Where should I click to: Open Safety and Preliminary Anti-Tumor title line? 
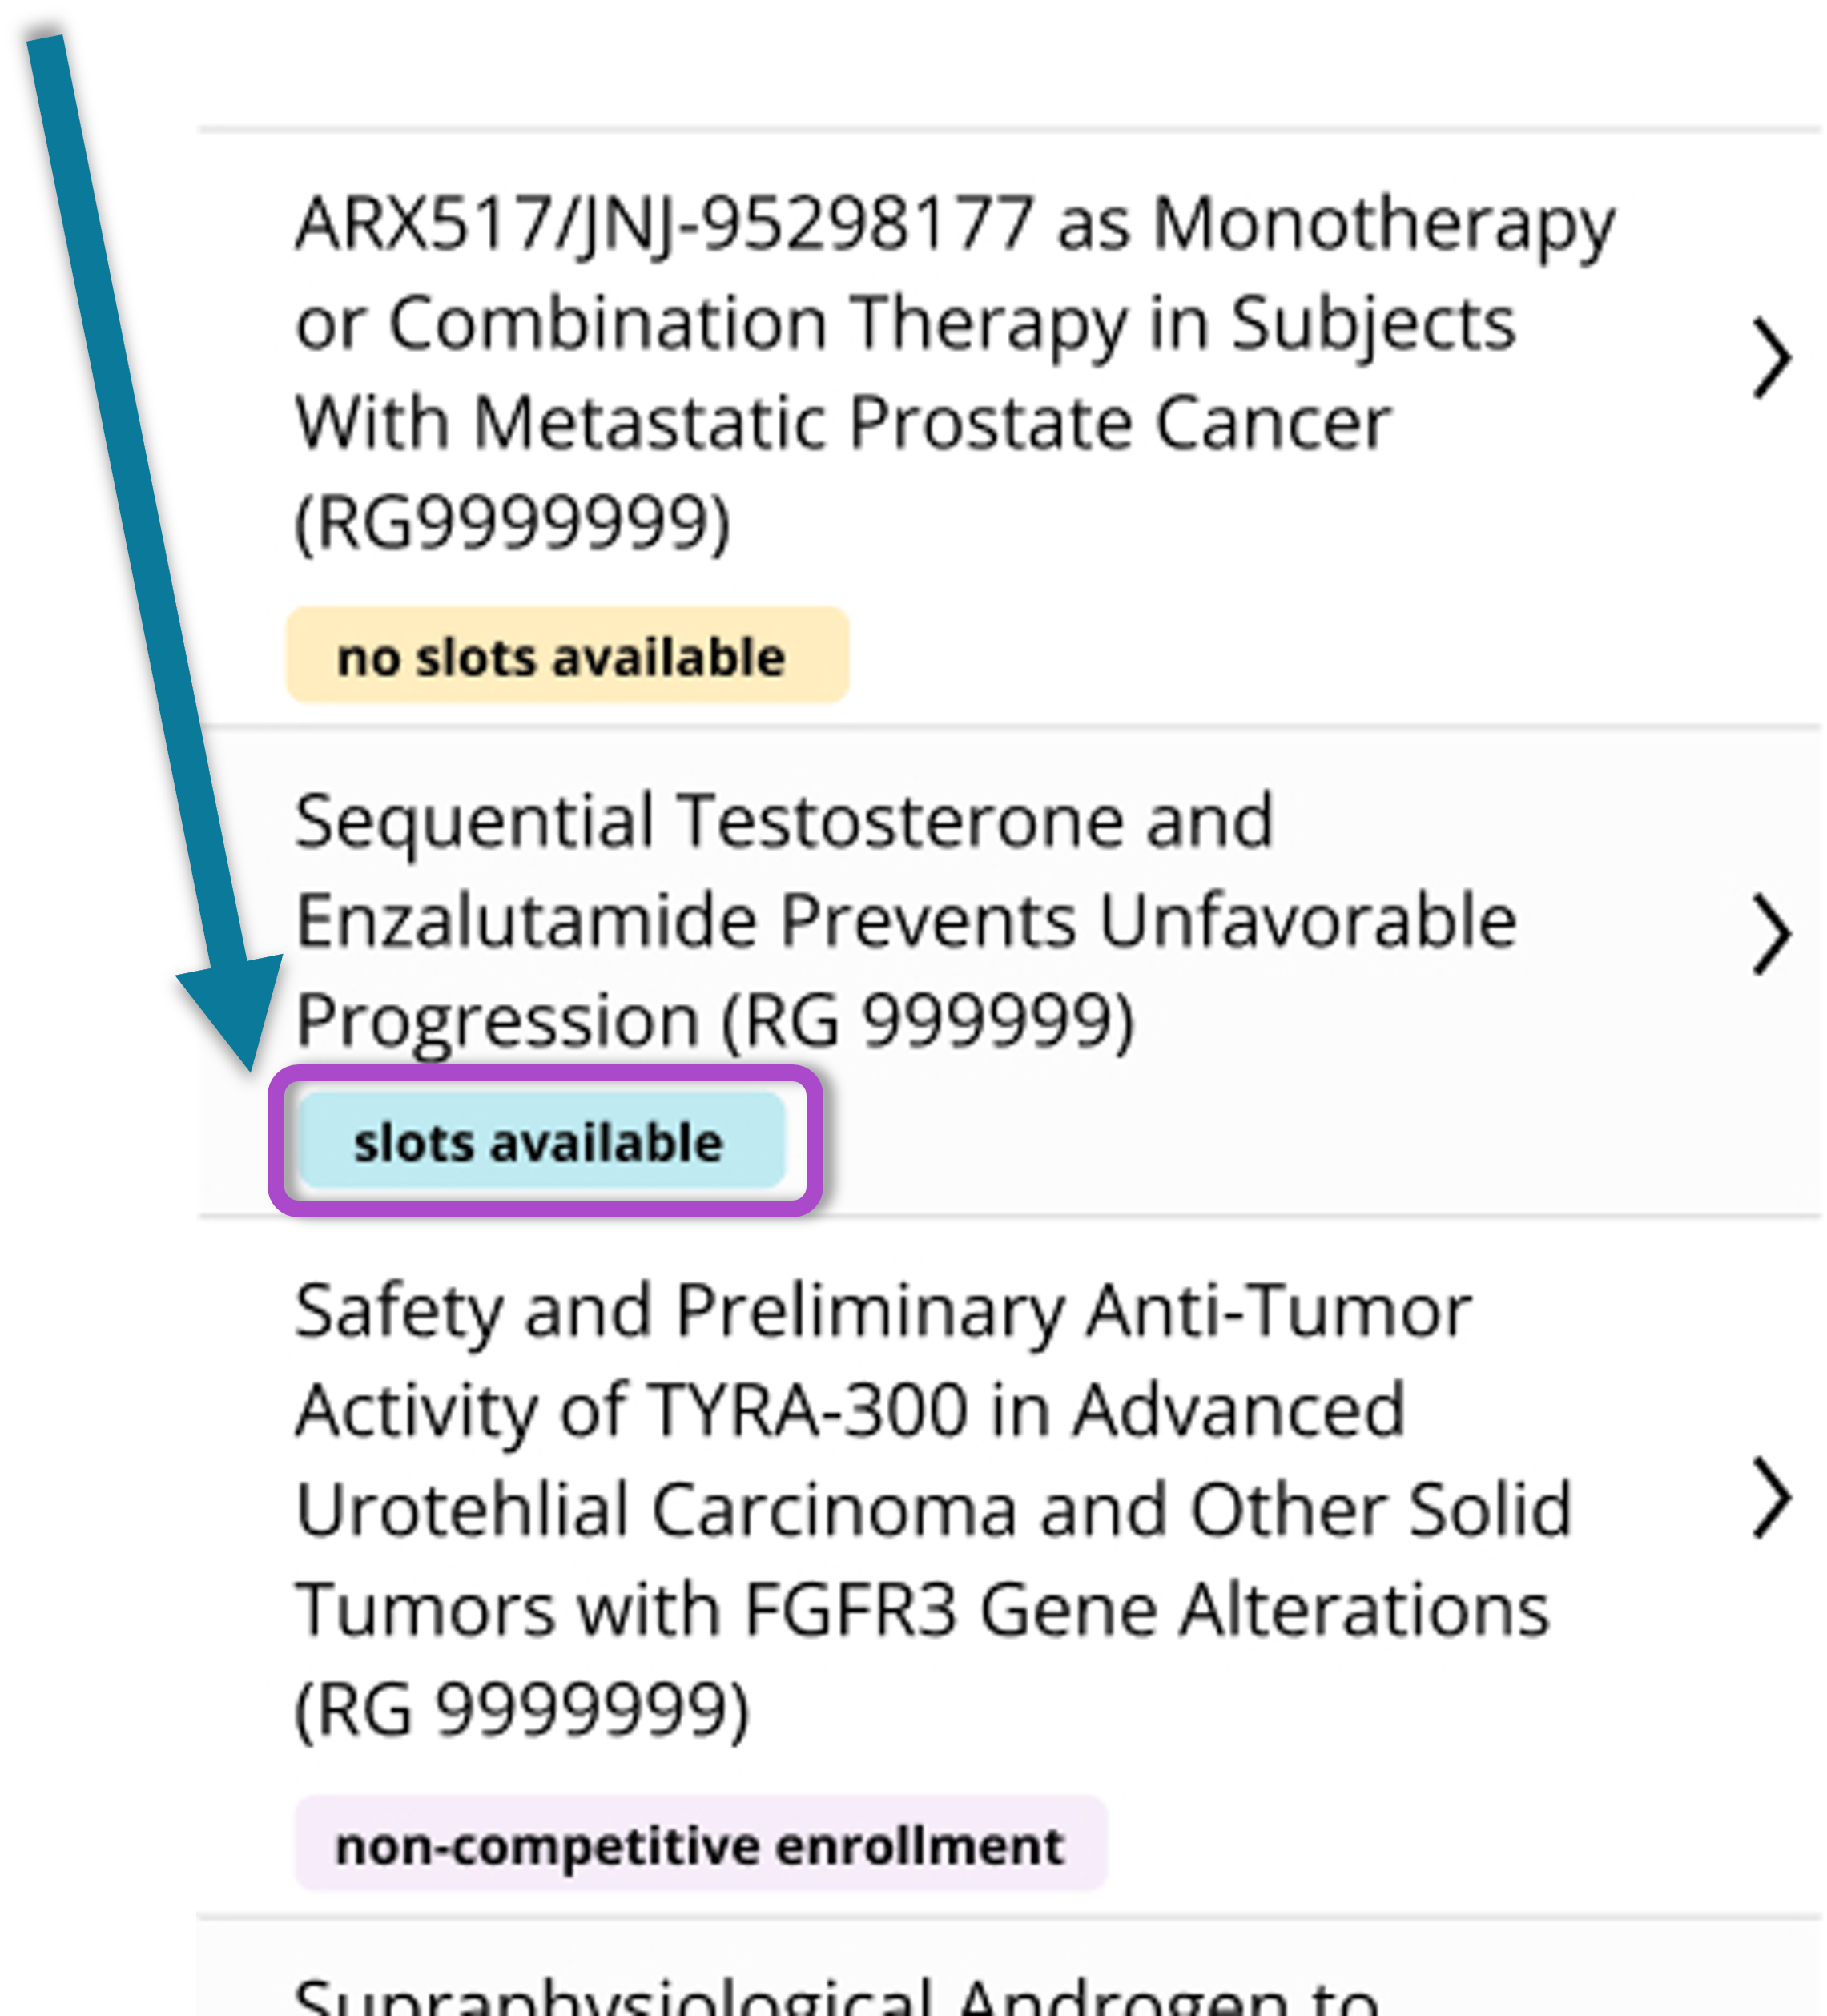pyautogui.click(x=883, y=1310)
